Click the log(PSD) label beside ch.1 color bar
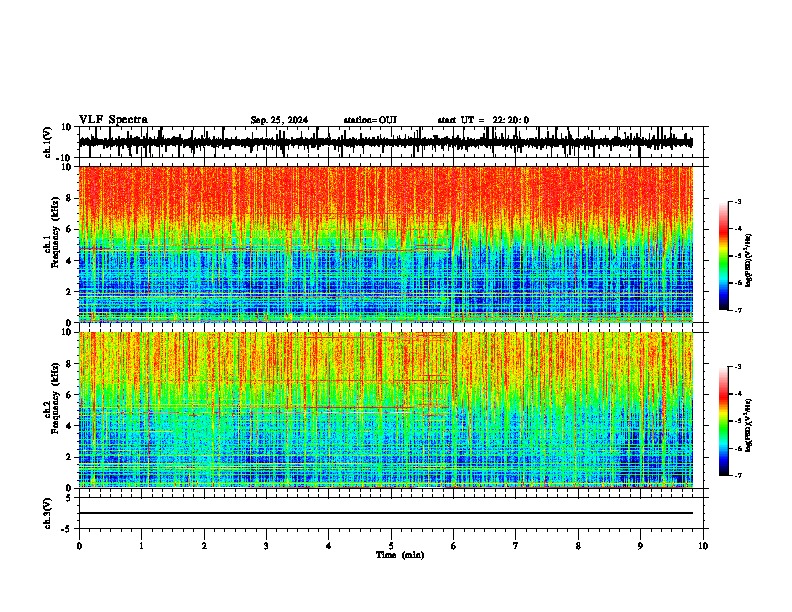The width and height of the screenshot is (792, 612). click(x=748, y=260)
